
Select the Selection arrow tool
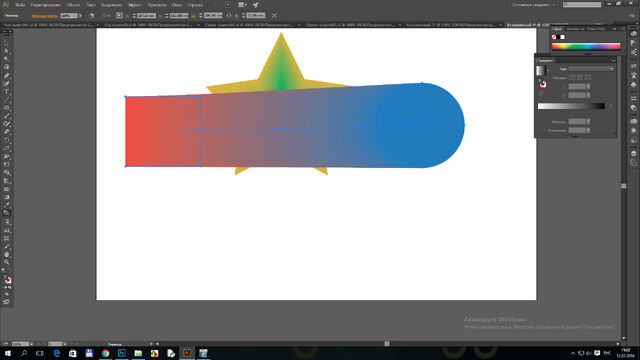[7, 43]
